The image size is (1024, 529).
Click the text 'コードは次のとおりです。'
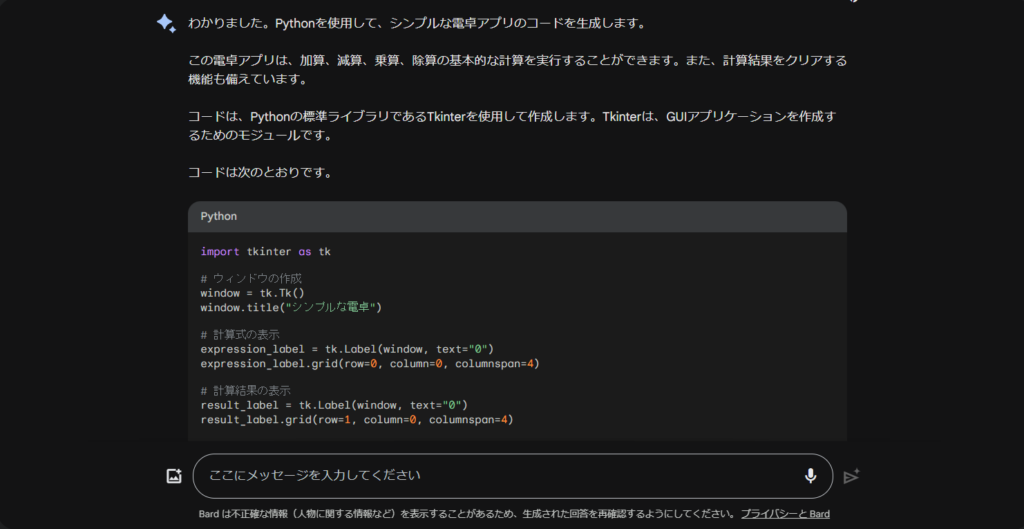point(260,173)
